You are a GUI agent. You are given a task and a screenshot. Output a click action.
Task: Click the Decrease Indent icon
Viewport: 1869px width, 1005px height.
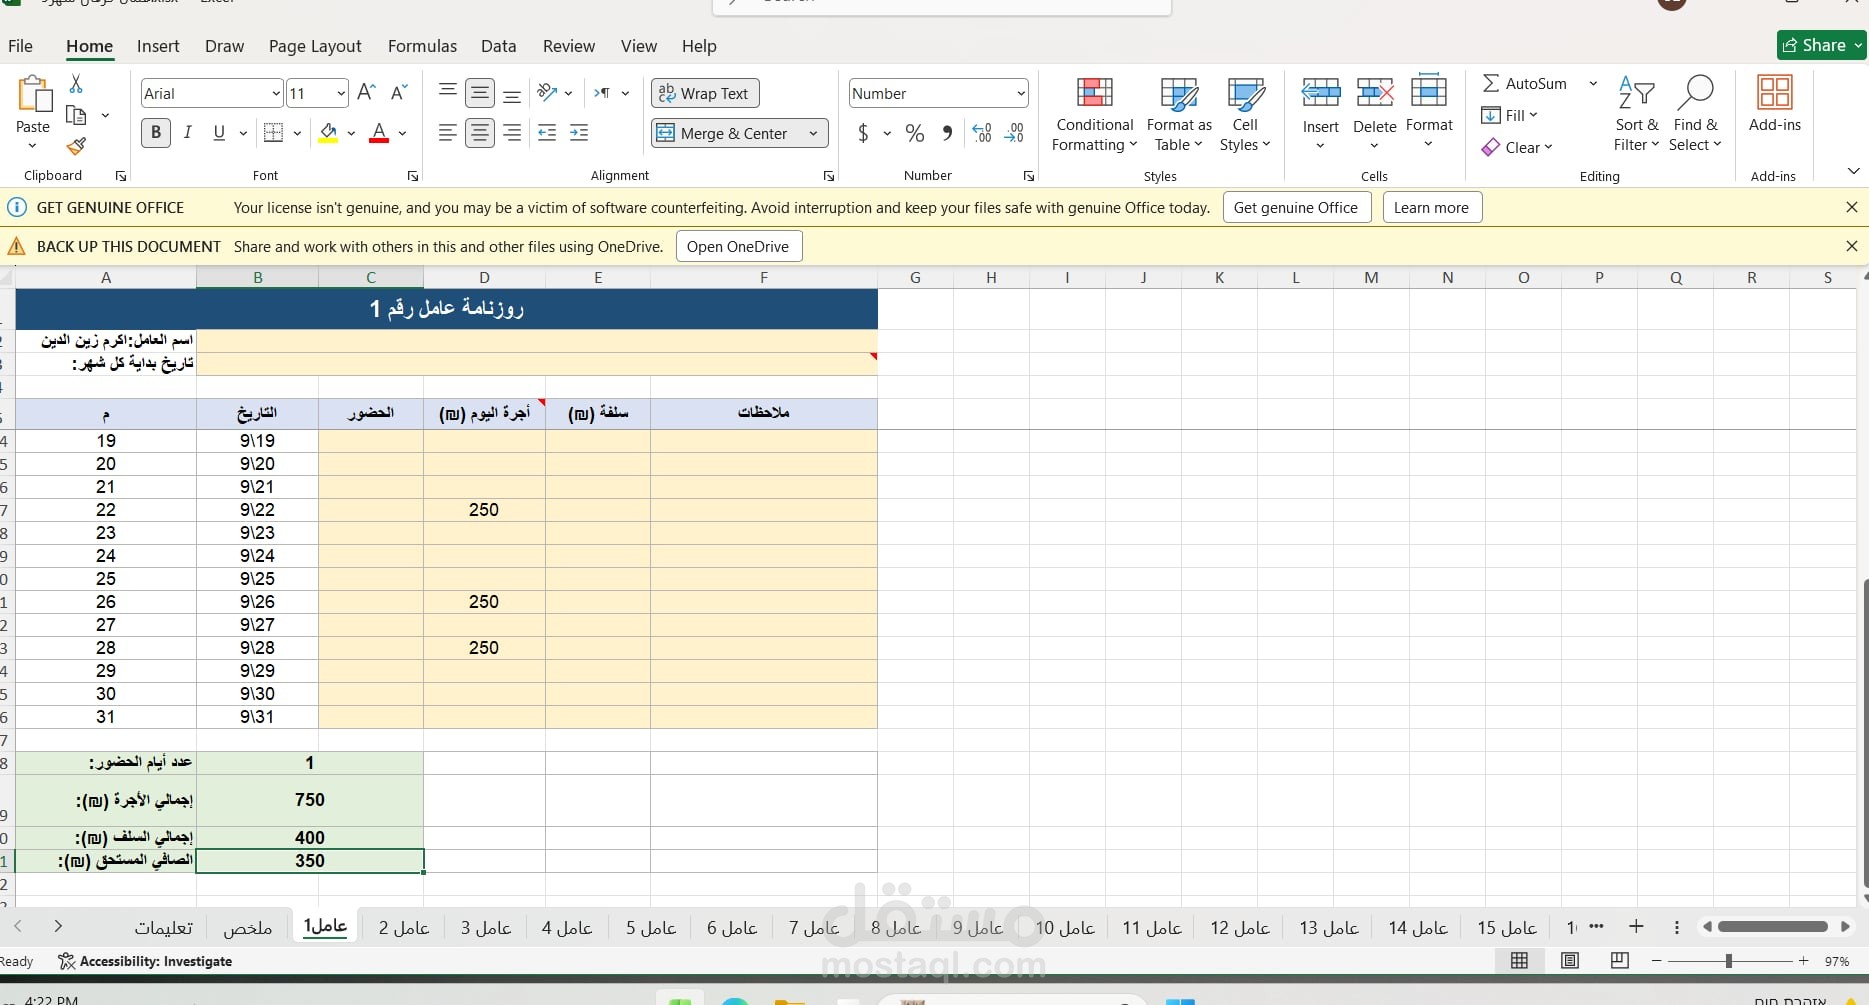pyautogui.click(x=547, y=133)
